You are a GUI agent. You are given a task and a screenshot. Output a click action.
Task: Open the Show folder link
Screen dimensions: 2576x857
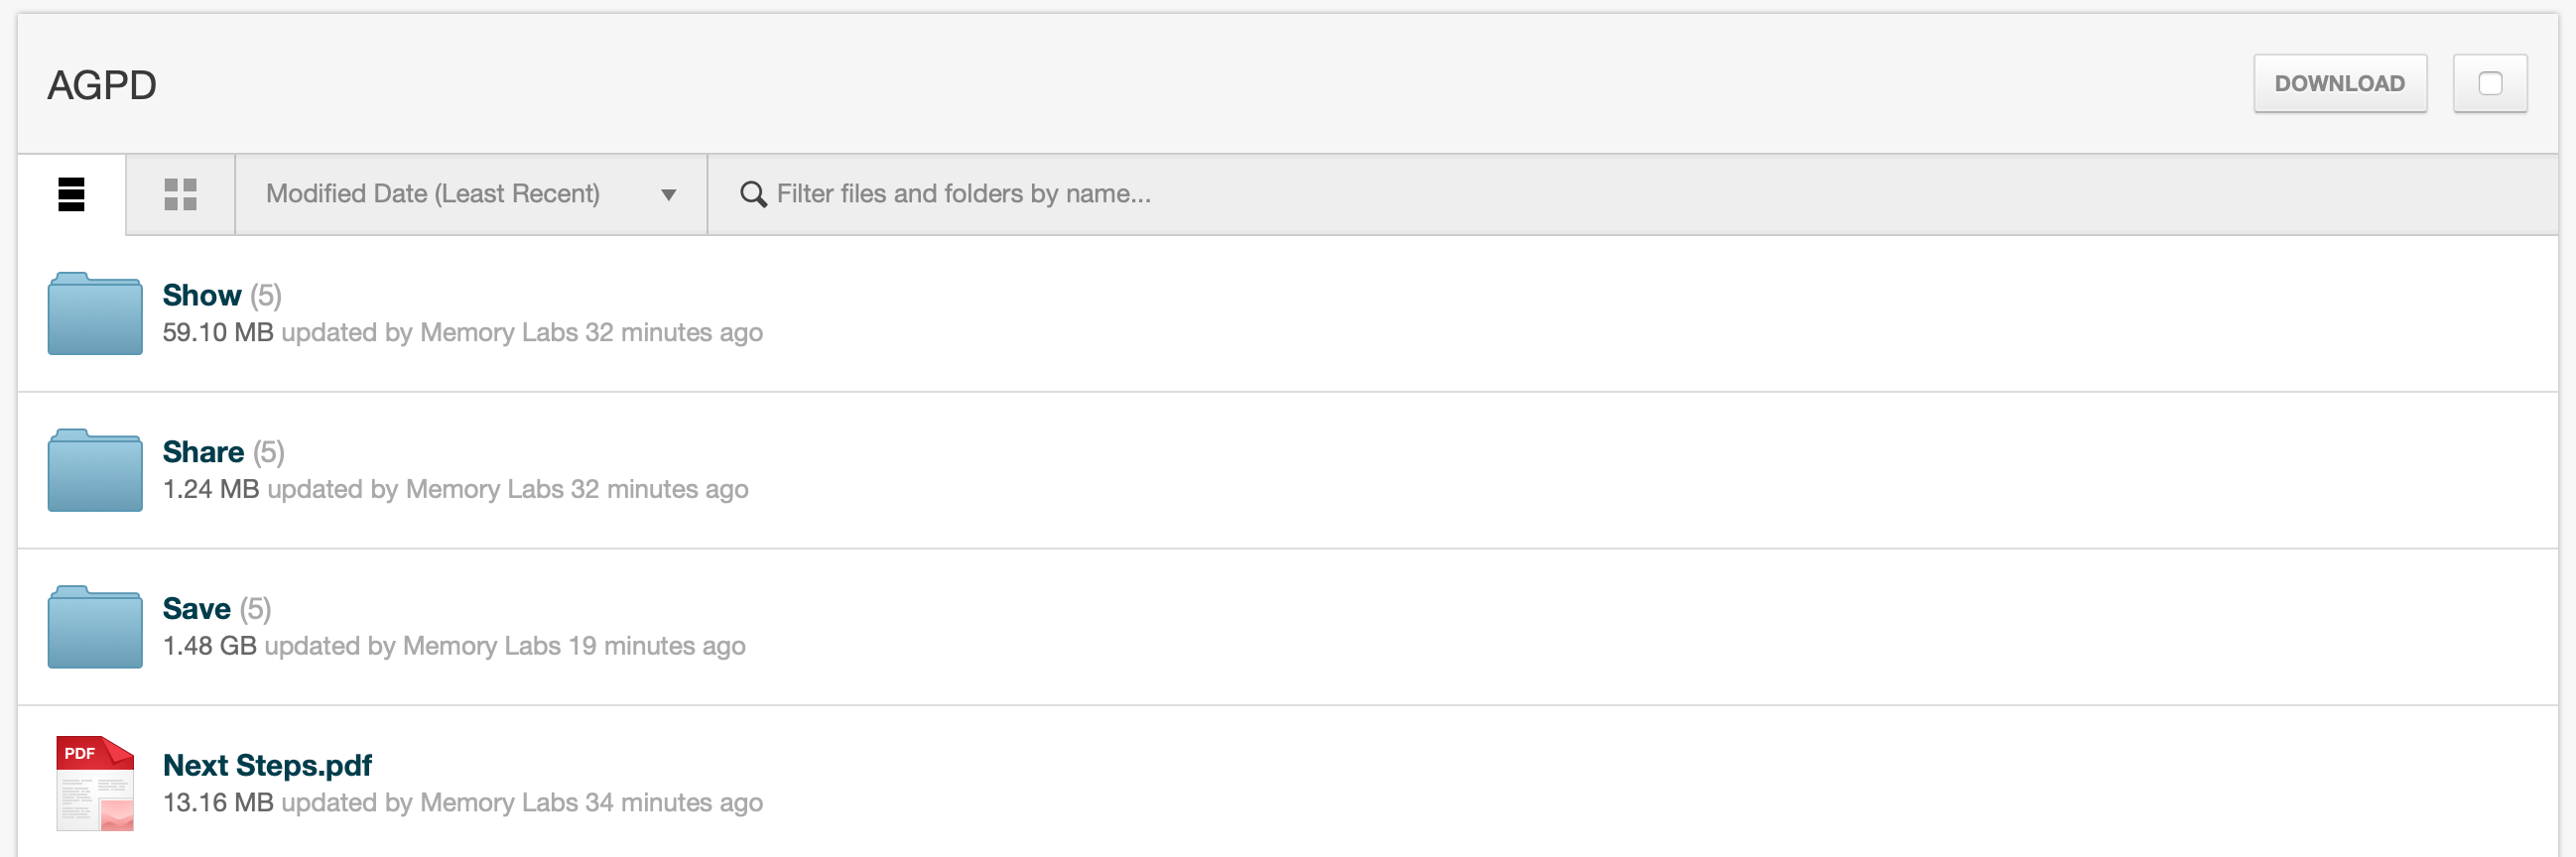click(202, 295)
